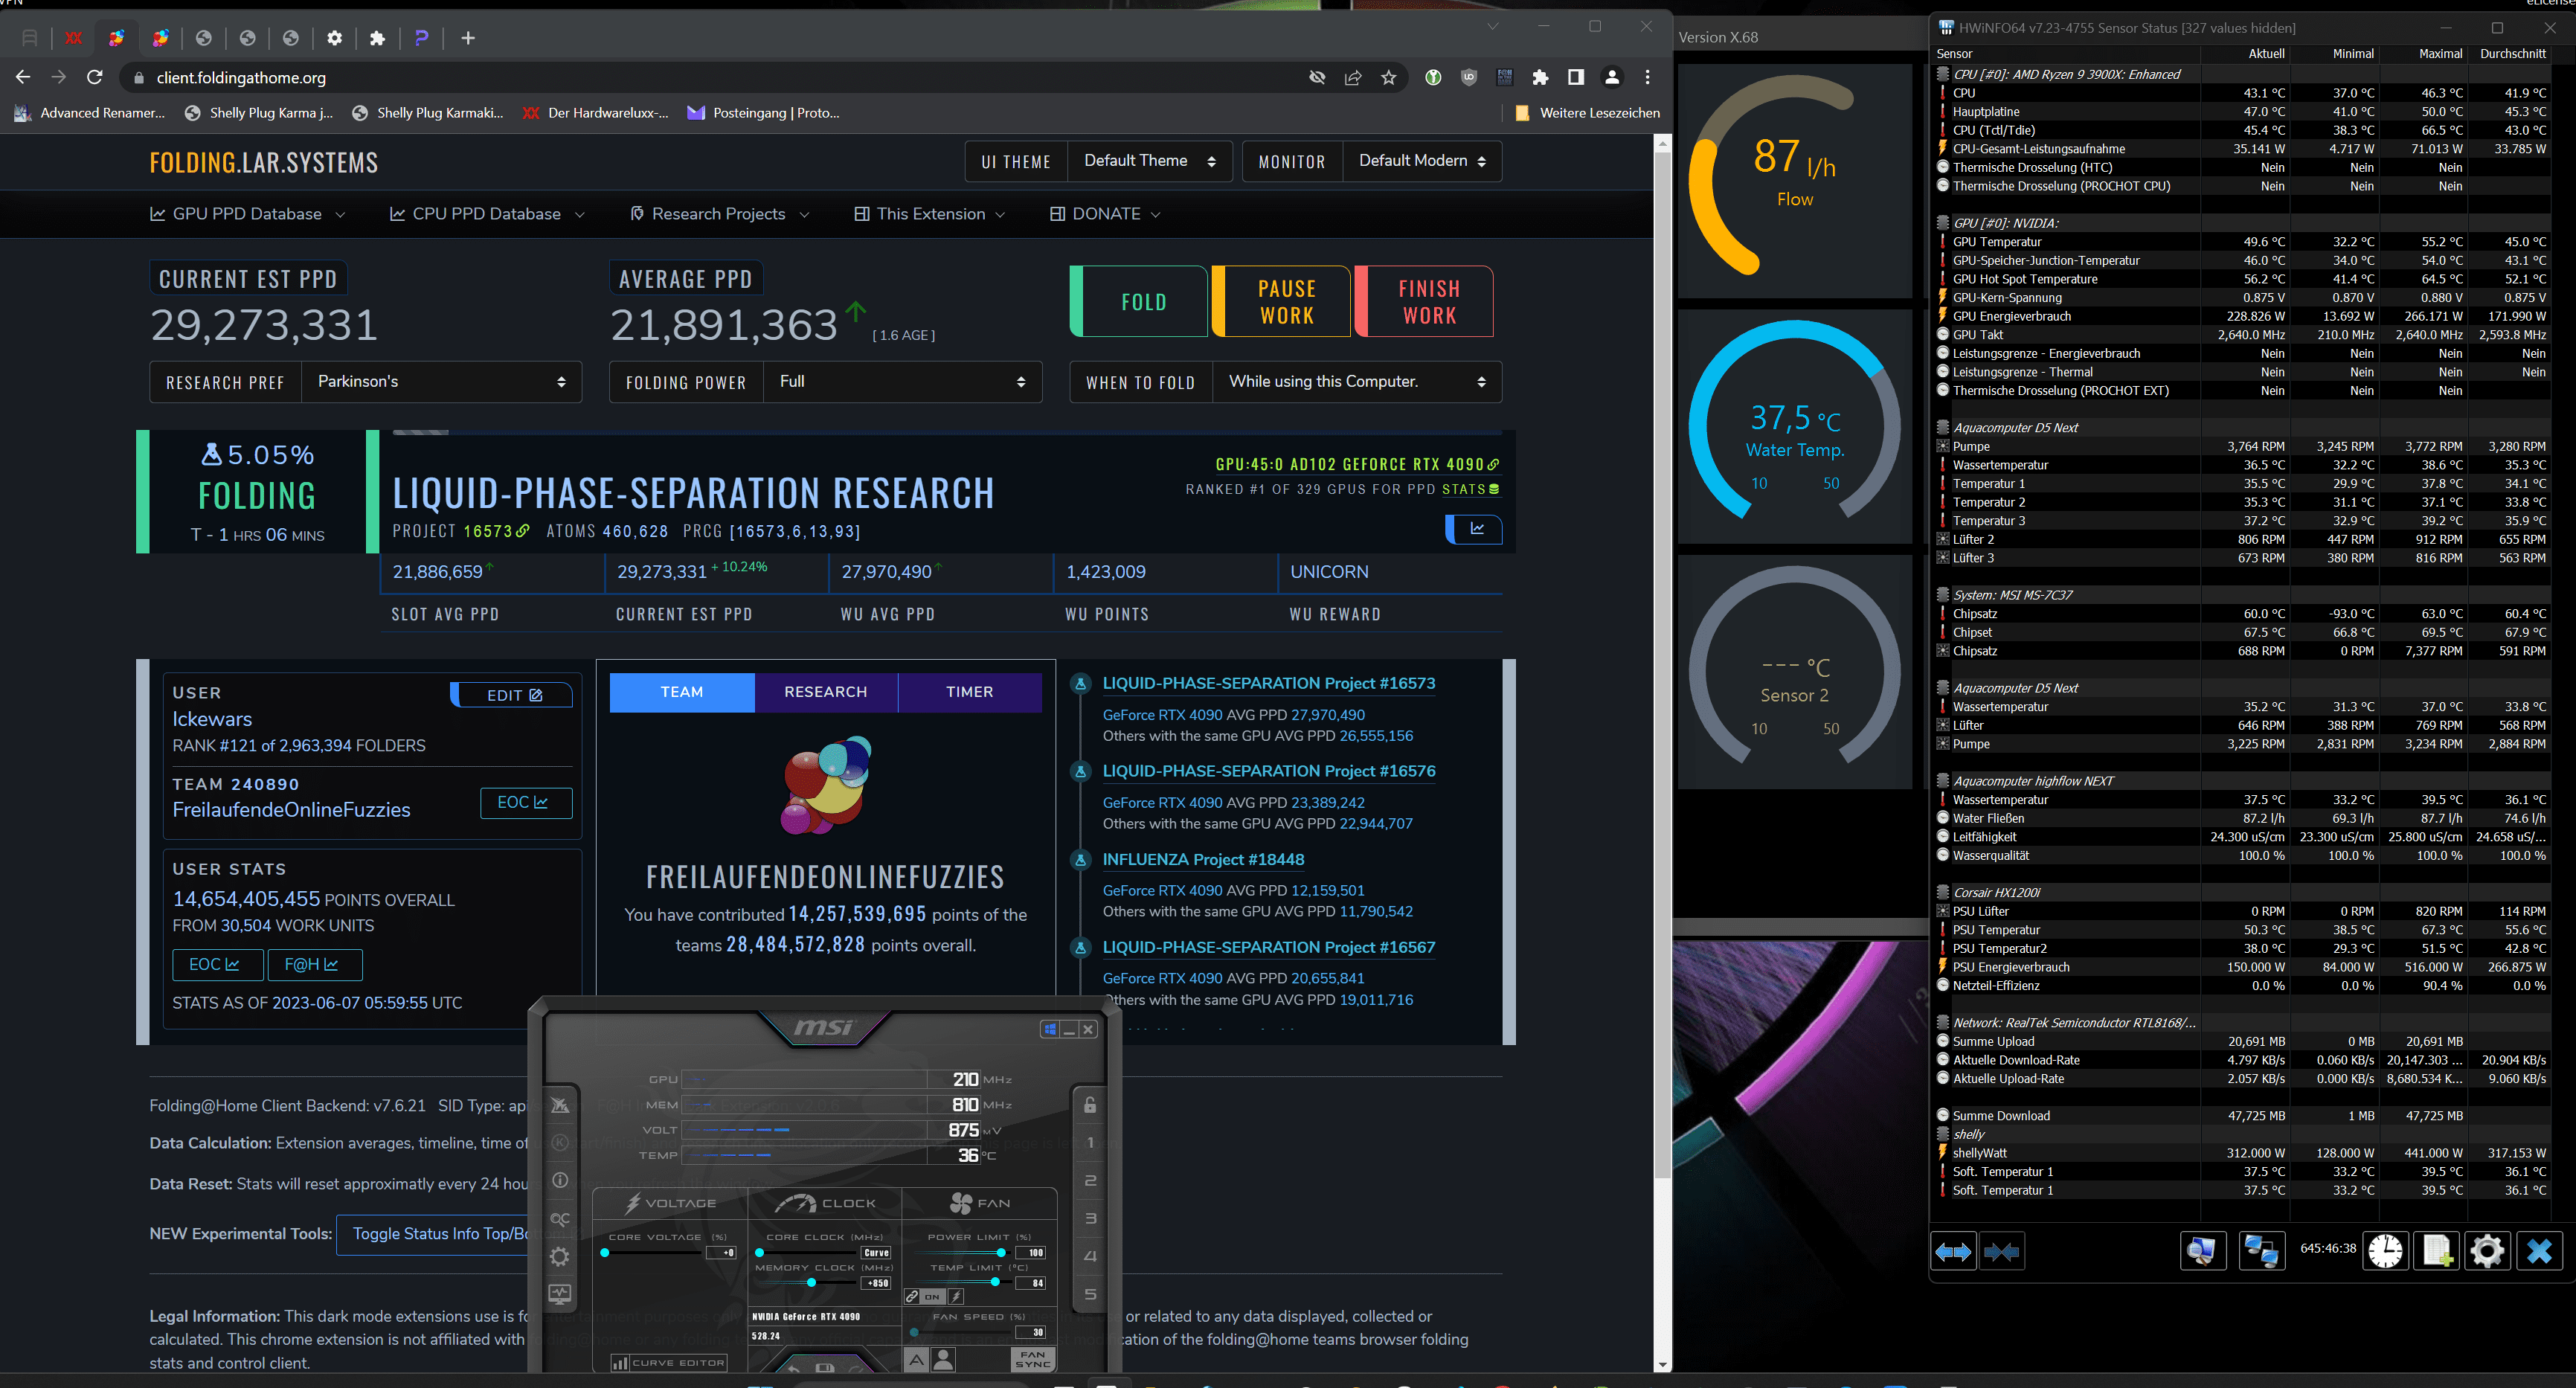Click HWiNFO expand-columns blue arrows icon

(x=1953, y=1251)
